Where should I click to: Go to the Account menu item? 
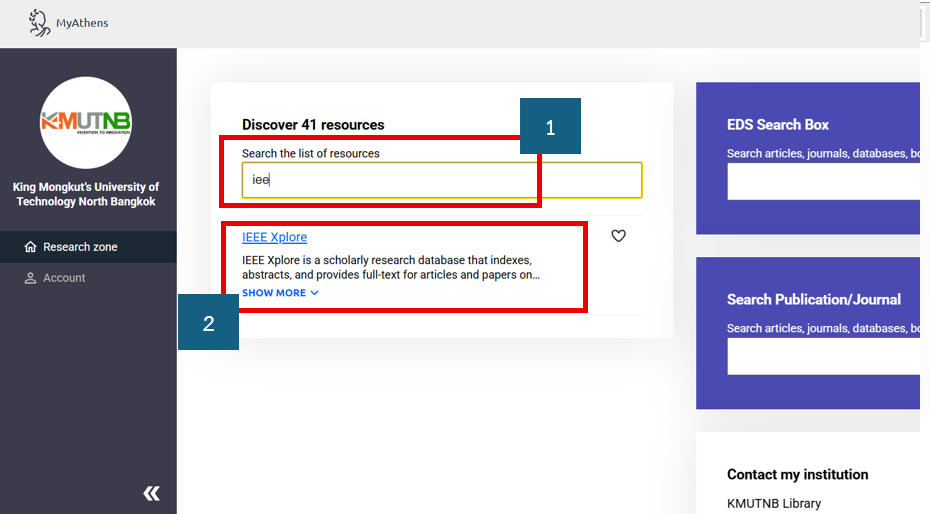(64, 278)
